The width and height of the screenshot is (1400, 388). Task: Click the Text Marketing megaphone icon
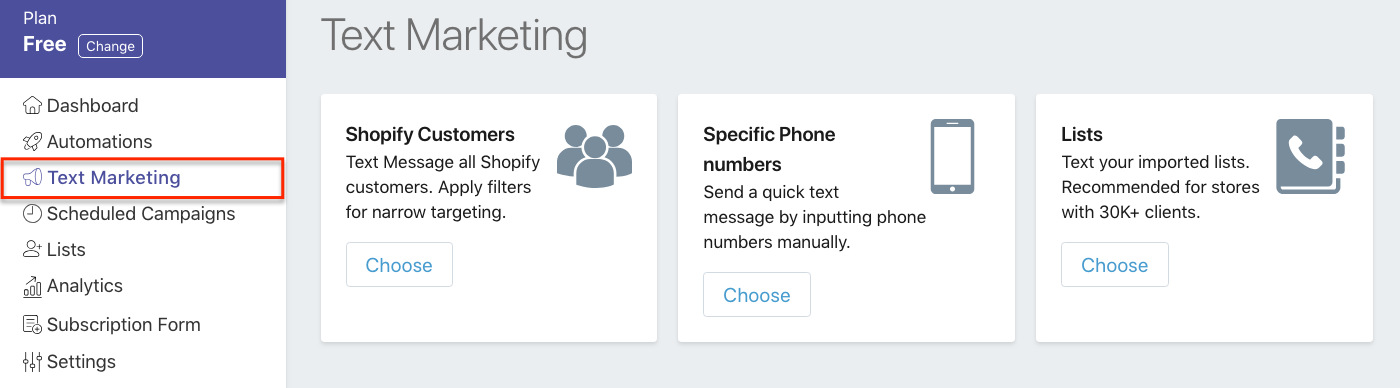33,178
